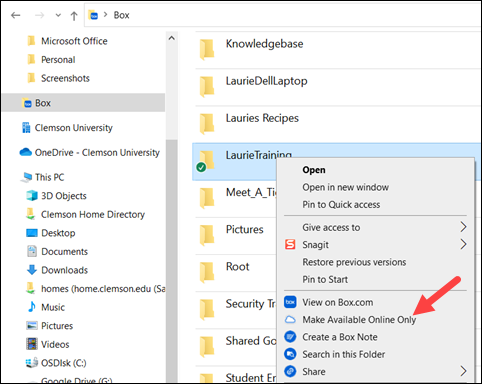Go up one folder level
This screenshot has width=482, height=384.
[74, 15]
